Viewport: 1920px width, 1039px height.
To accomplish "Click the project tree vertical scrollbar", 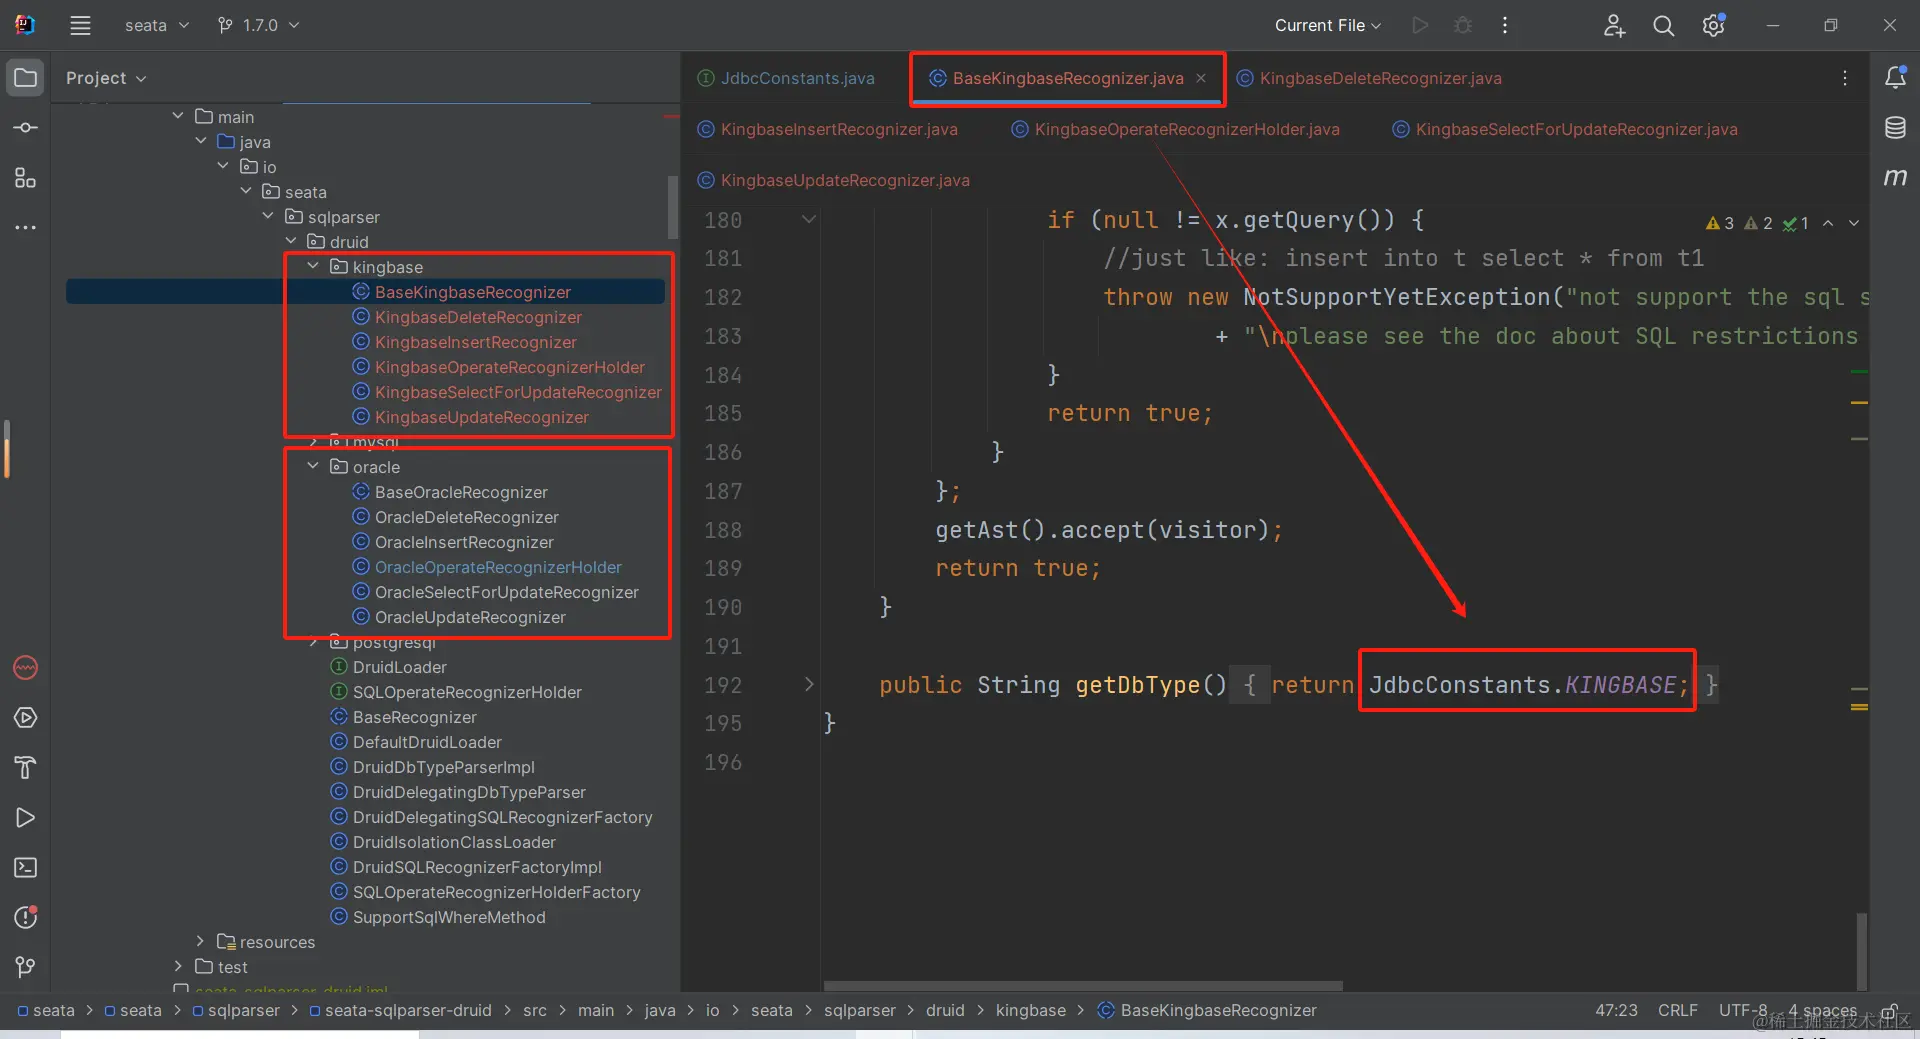I will coord(673,205).
